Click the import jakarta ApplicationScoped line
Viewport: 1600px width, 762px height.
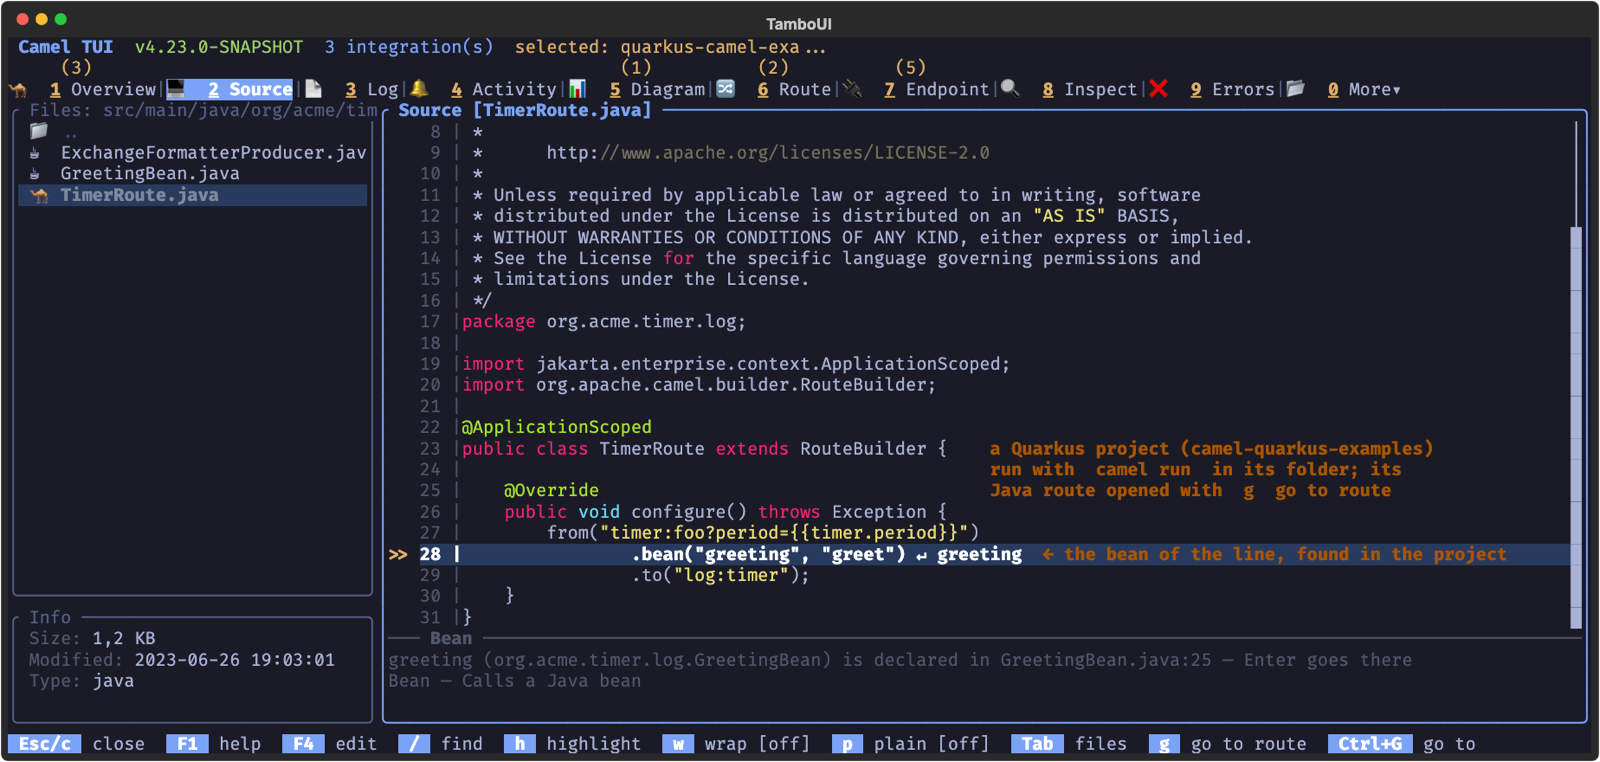(736, 364)
